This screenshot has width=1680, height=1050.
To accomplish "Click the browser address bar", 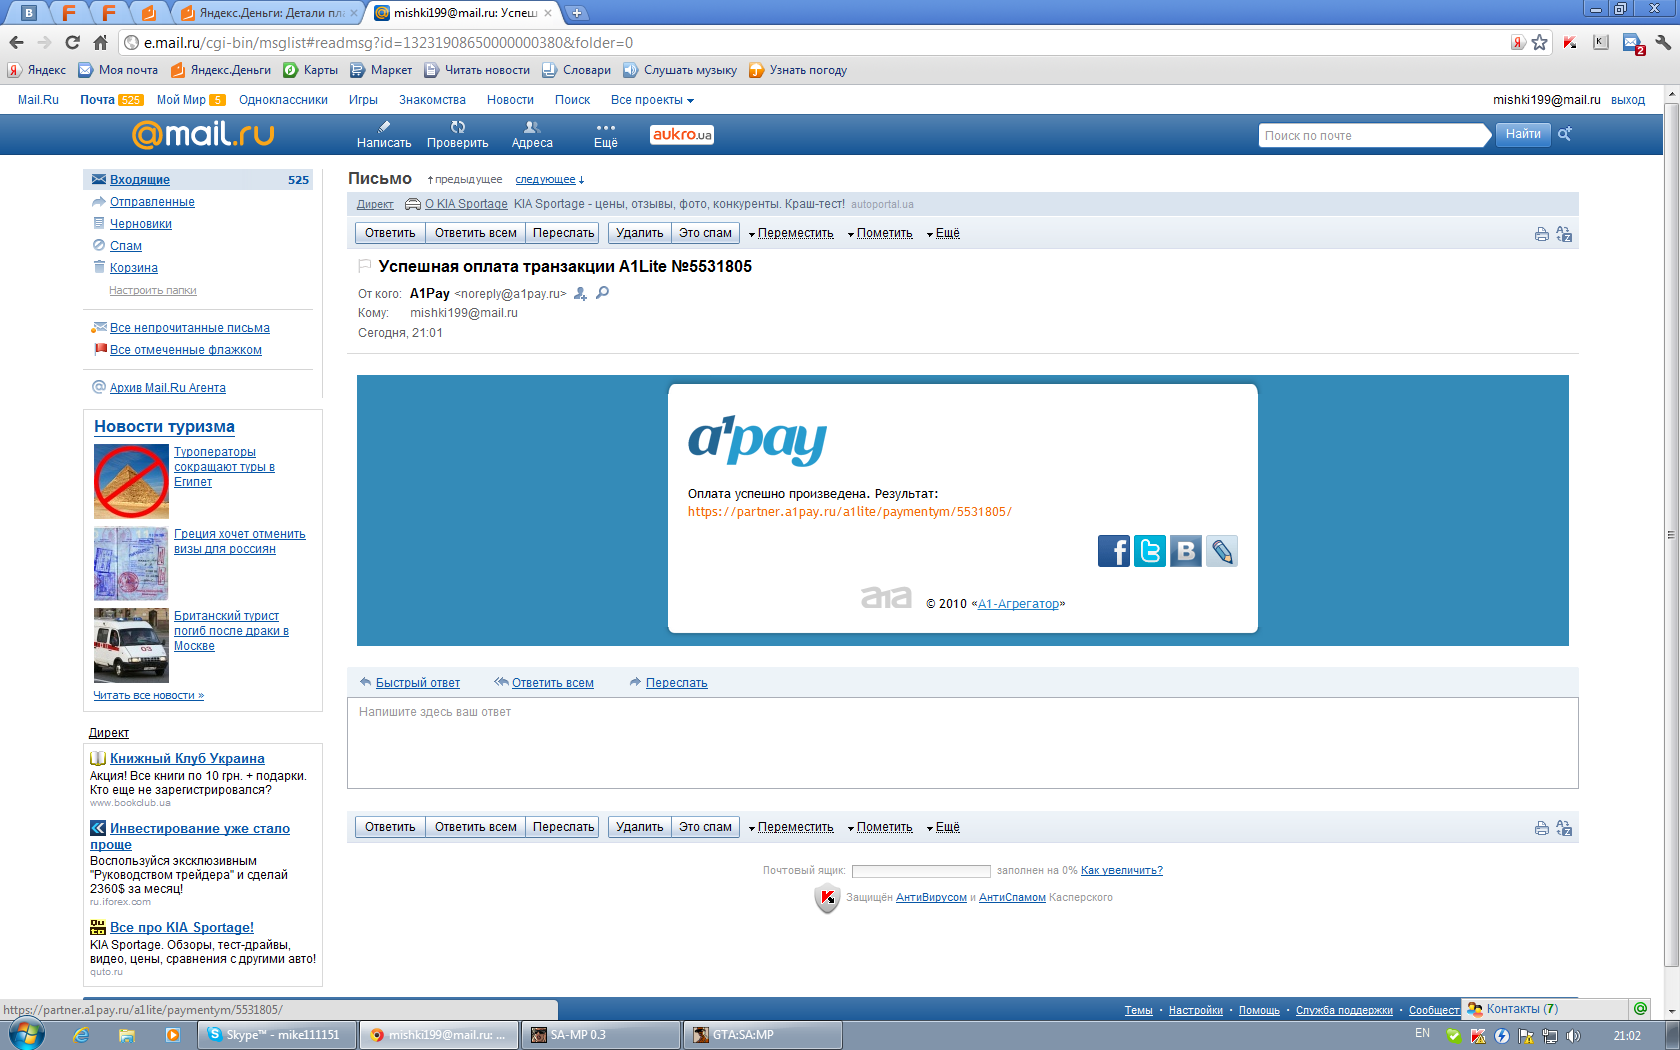I will 815,43.
